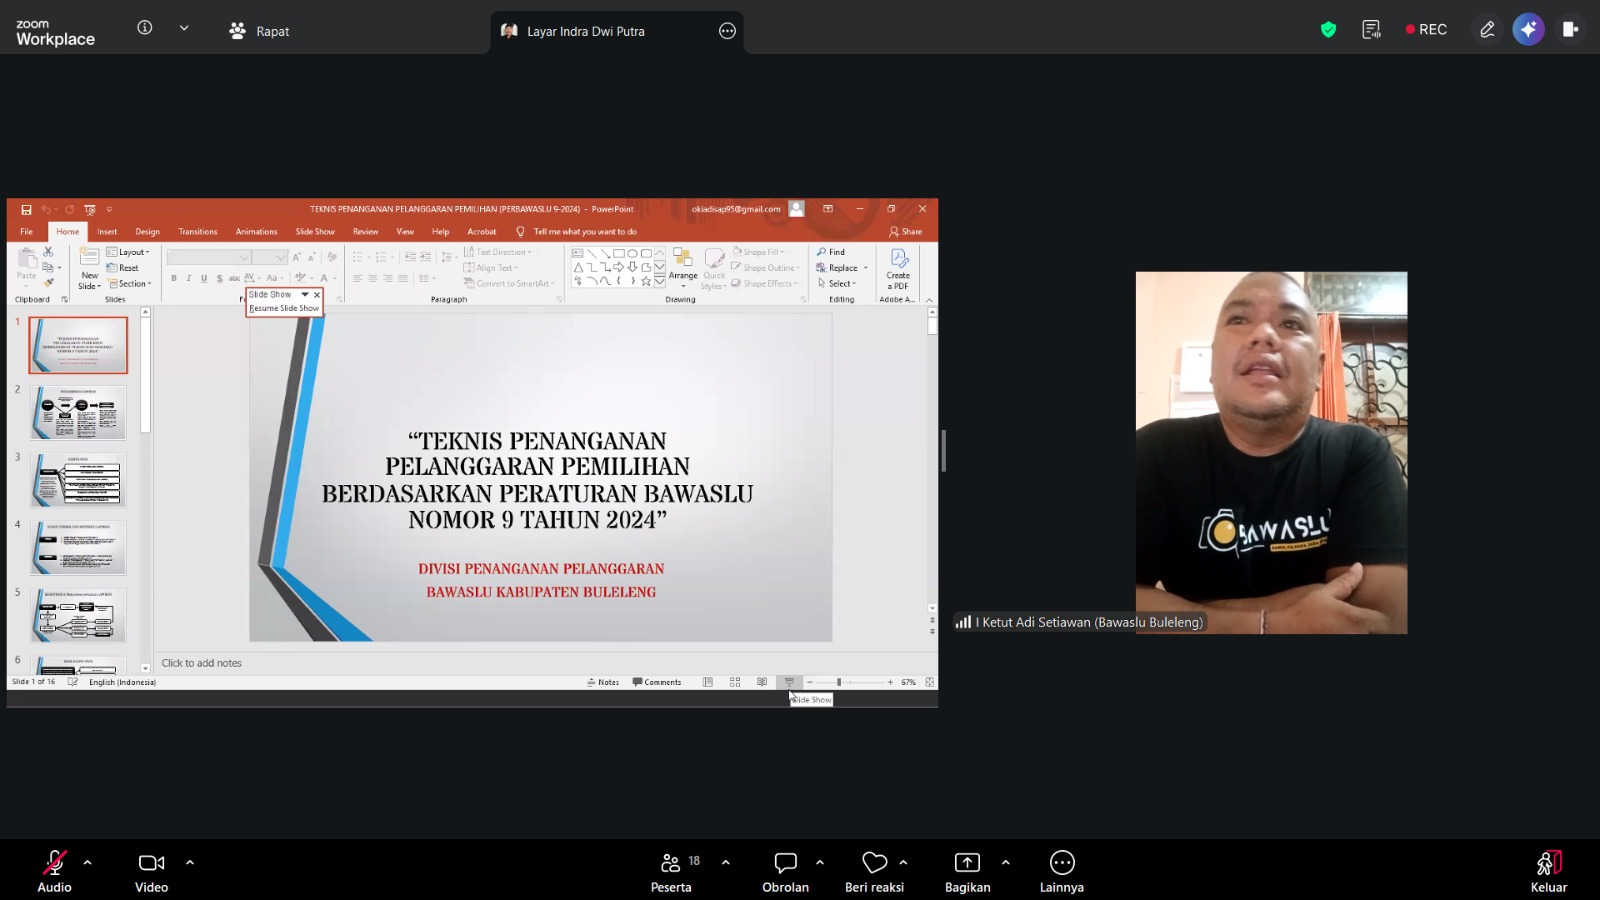Switch to the Insert tab
Screen dimensions: 1600x900
click(x=107, y=231)
